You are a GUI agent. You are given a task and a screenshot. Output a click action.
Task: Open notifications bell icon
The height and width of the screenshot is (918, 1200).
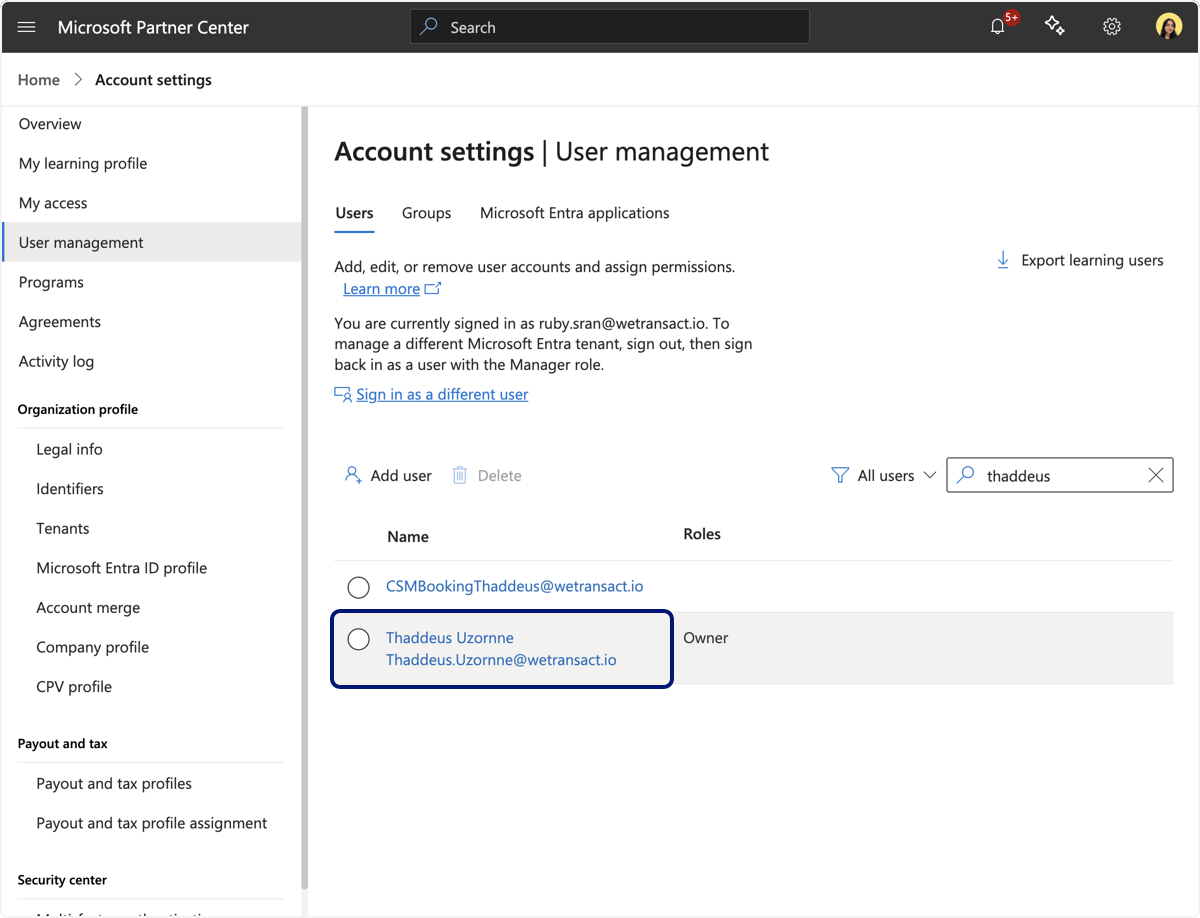point(998,27)
